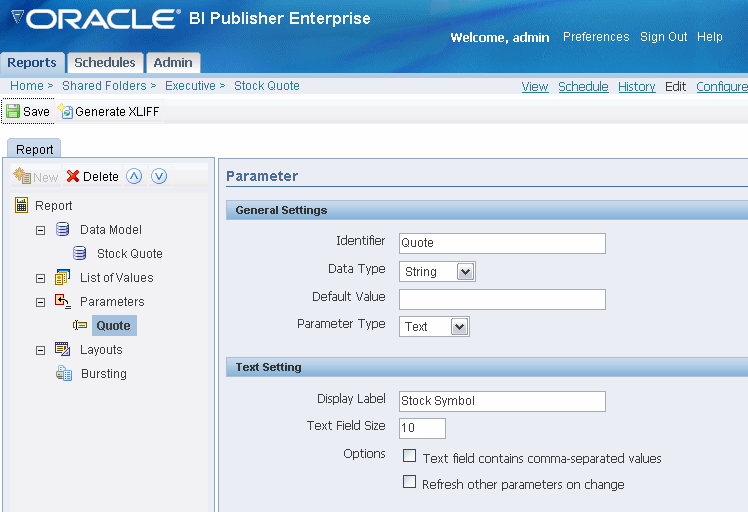Collapse the Data Model tree node
This screenshot has height=512, width=748.
tap(41, 230)
